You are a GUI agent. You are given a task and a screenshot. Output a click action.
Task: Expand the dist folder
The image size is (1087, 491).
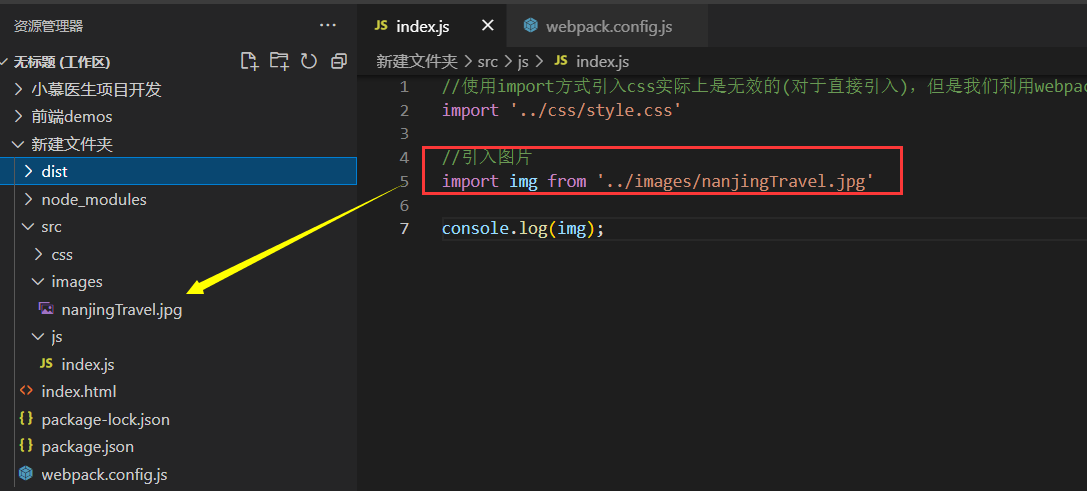[28, 171]
